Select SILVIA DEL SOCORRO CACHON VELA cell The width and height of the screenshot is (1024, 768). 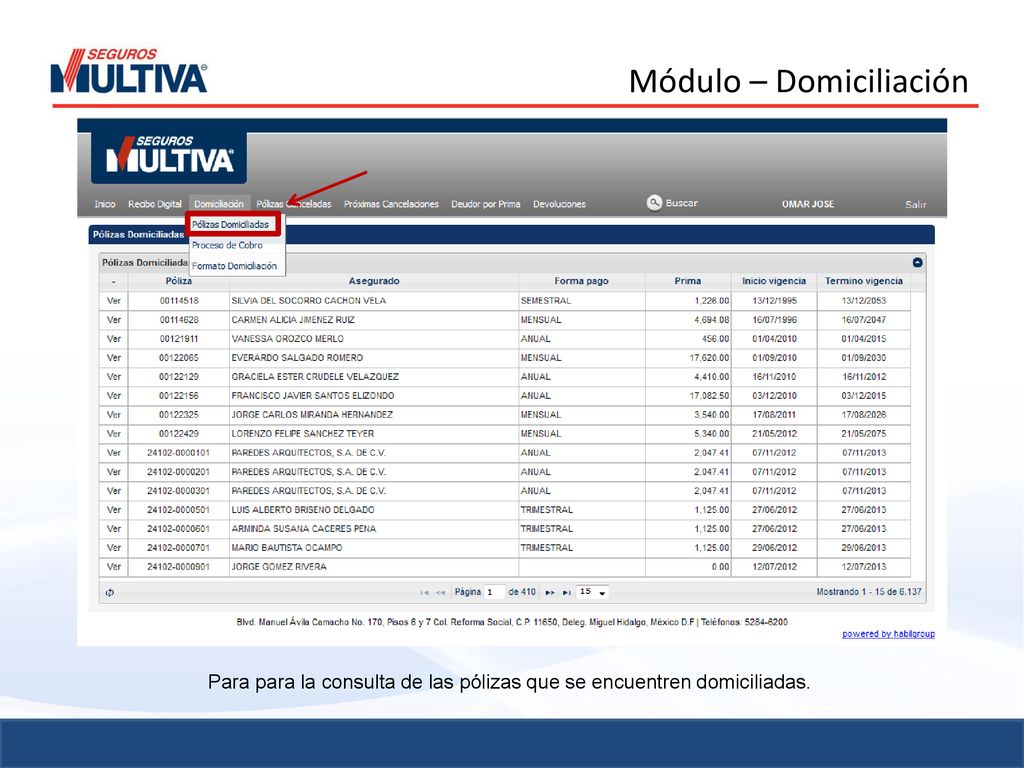374,300
